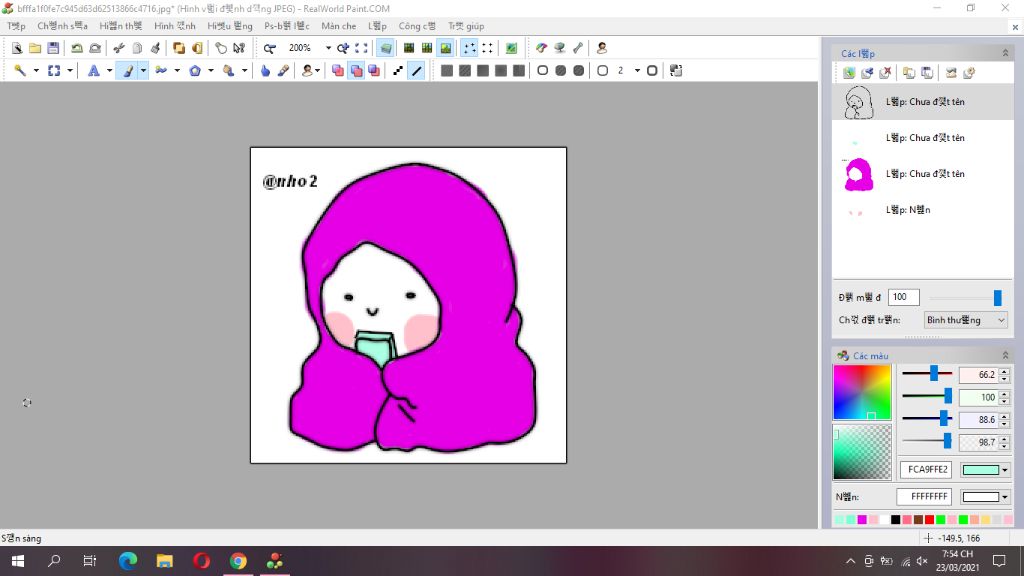Image resolution: width=1024 pixels, height=576 pixels.
Task: Click the paste brush icon
Action: pos(155,48)
